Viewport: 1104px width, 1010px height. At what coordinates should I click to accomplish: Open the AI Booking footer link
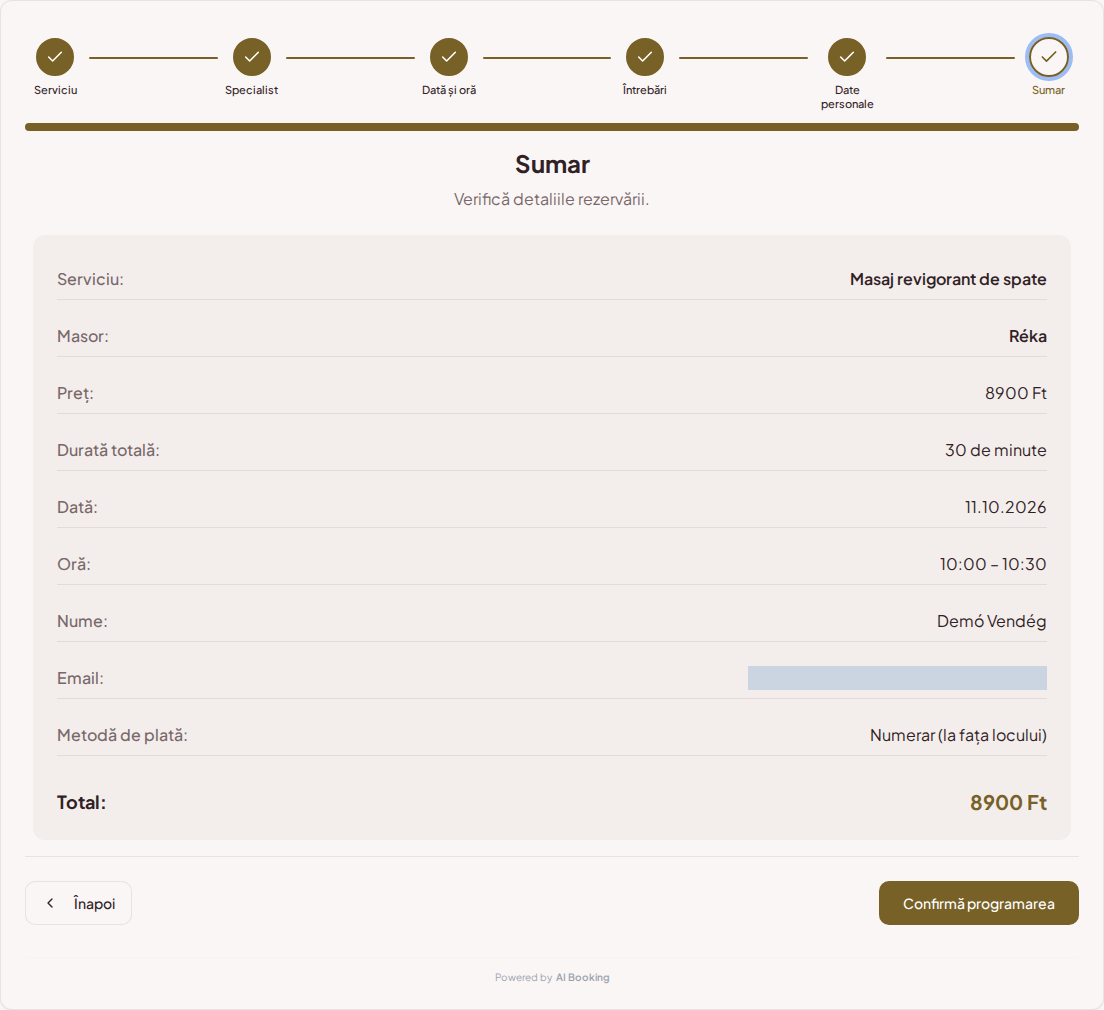(x=582, y=978)
